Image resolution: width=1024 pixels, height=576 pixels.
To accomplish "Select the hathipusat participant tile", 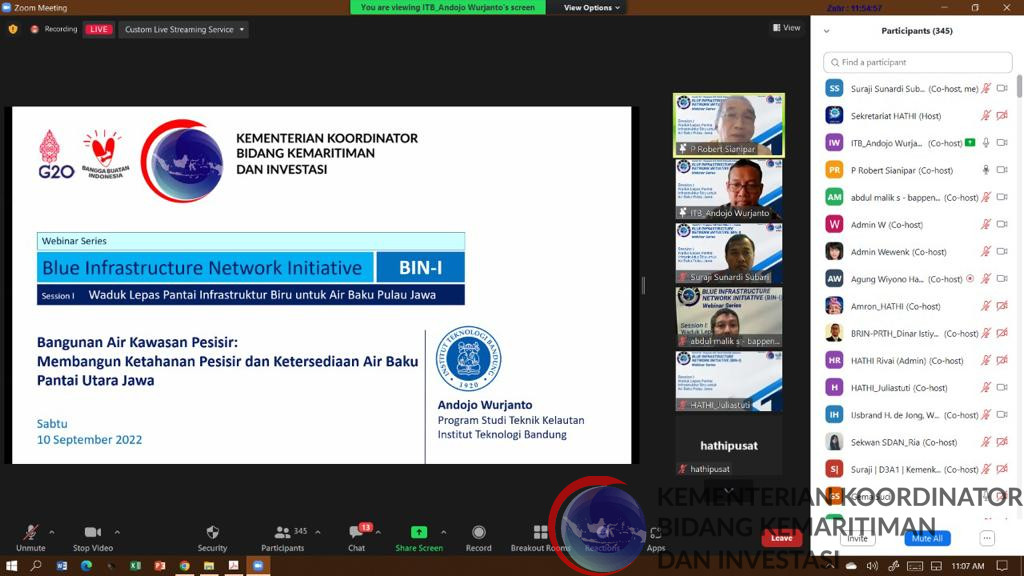I will coord(729,445).
